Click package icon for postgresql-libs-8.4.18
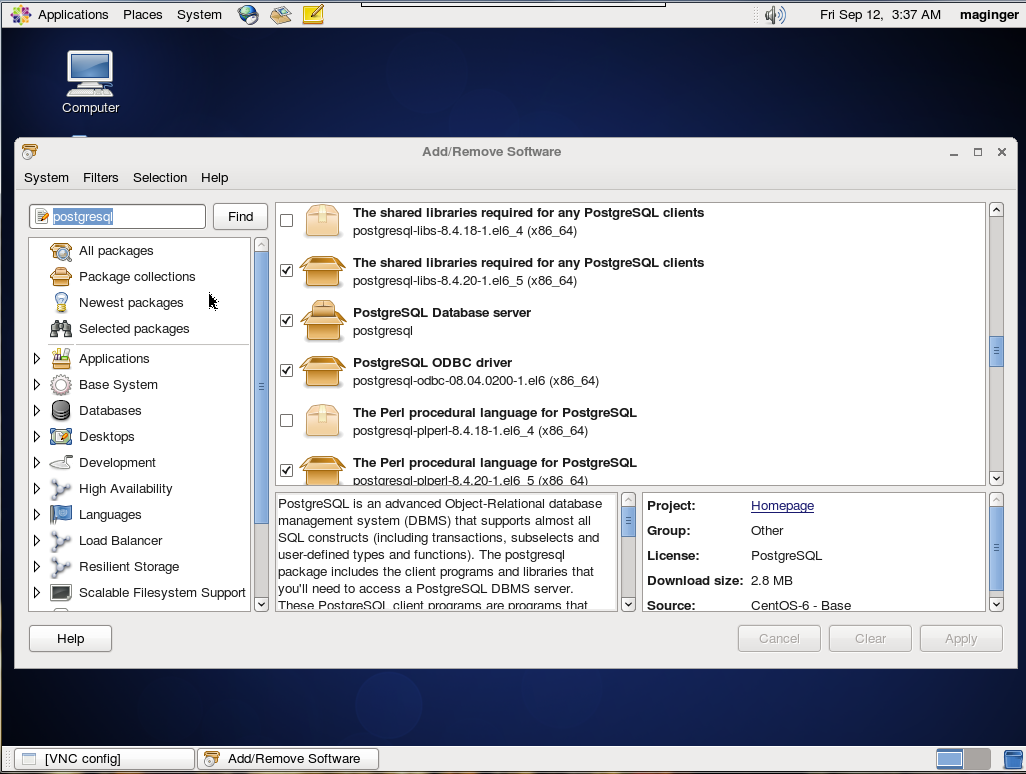The width and height of the screenshot is (1026, 774). (322, 221)
